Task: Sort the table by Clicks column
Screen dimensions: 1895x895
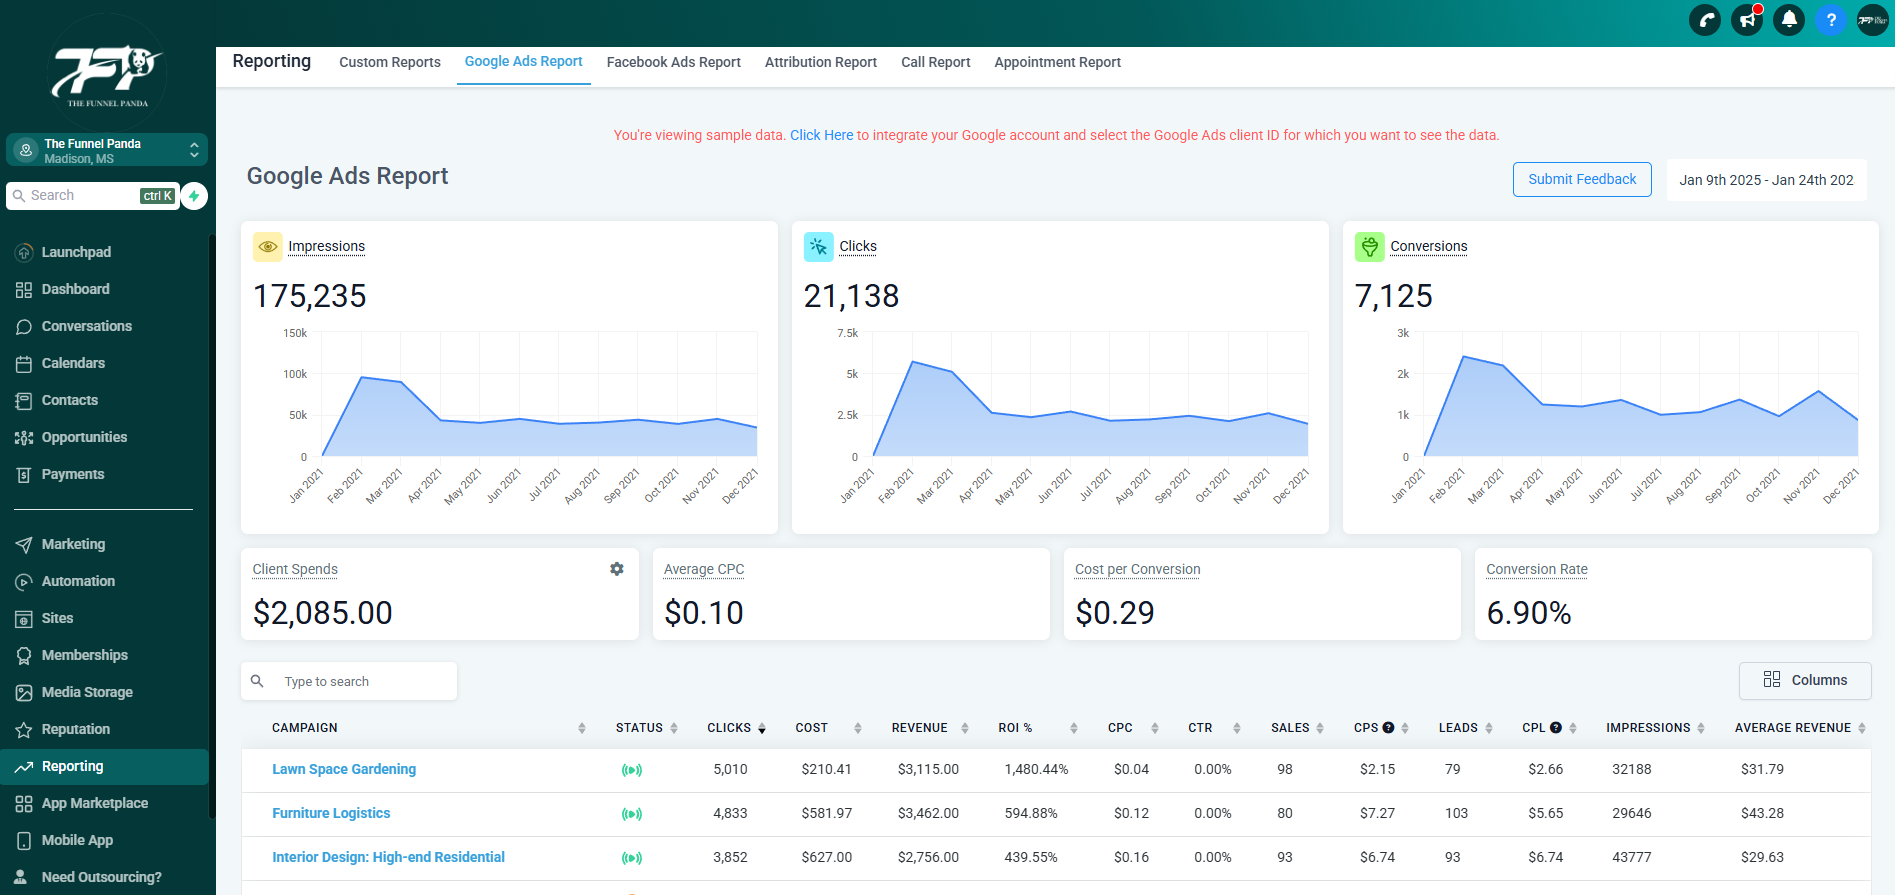Action: [736, 728]
